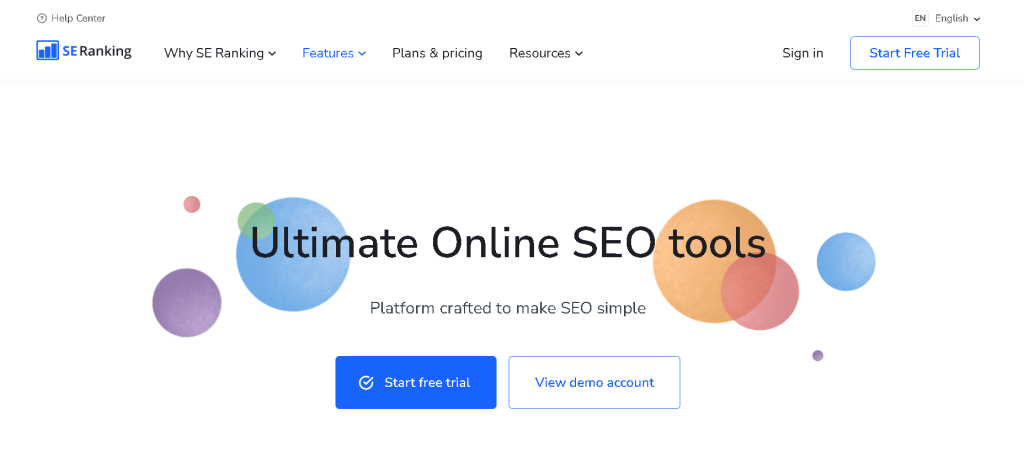Click the blue Start free trial button
Screen dimensions: 1024x452
[x=416, y=382]
